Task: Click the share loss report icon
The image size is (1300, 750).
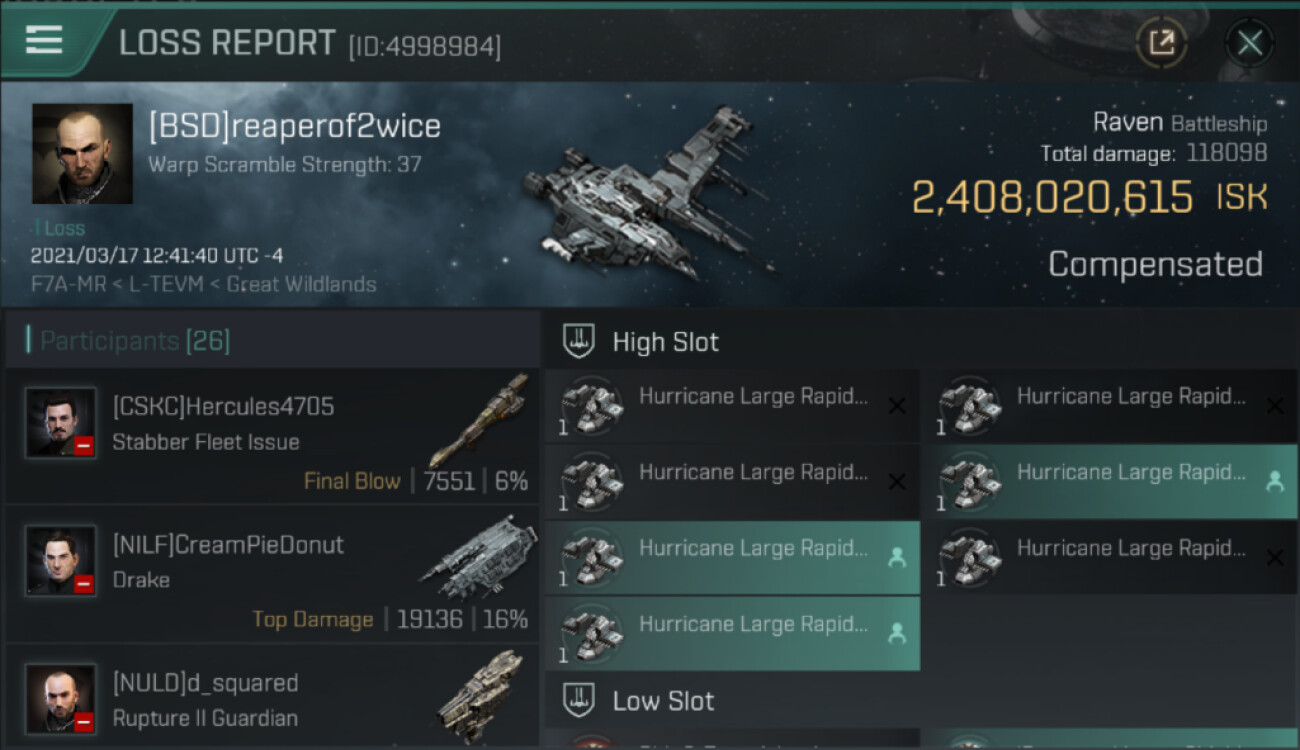Action: pos(1161,42)
